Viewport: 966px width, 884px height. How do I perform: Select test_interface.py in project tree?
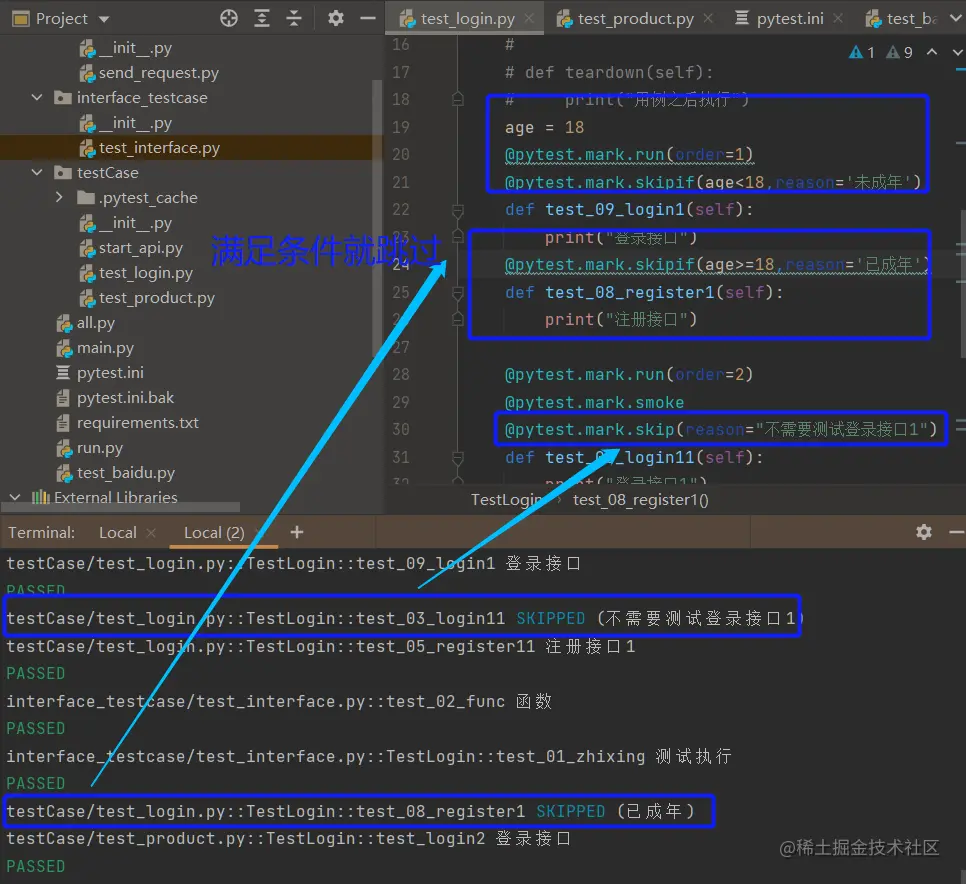[x=159, y=148]
